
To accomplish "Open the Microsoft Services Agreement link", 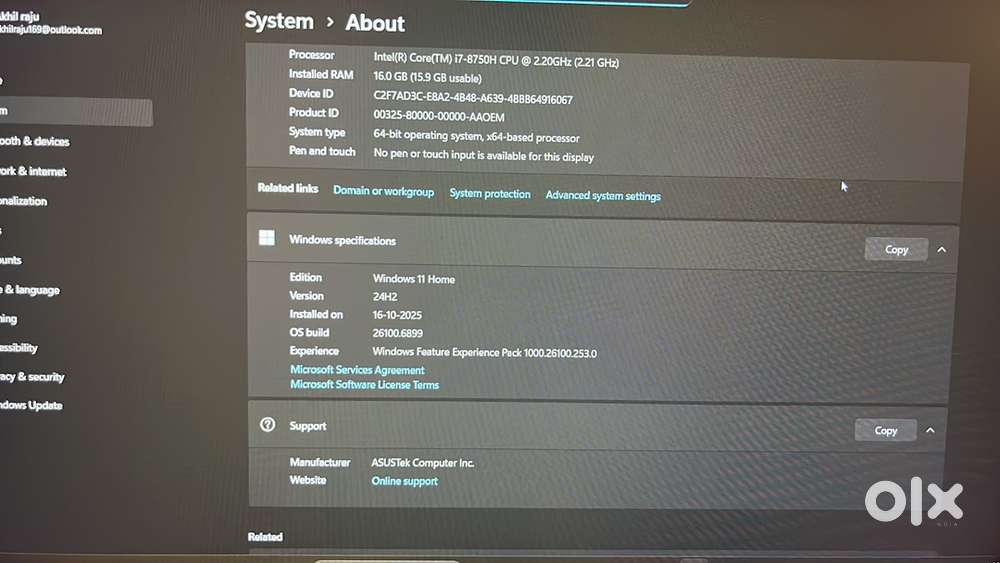I will 357,370.
